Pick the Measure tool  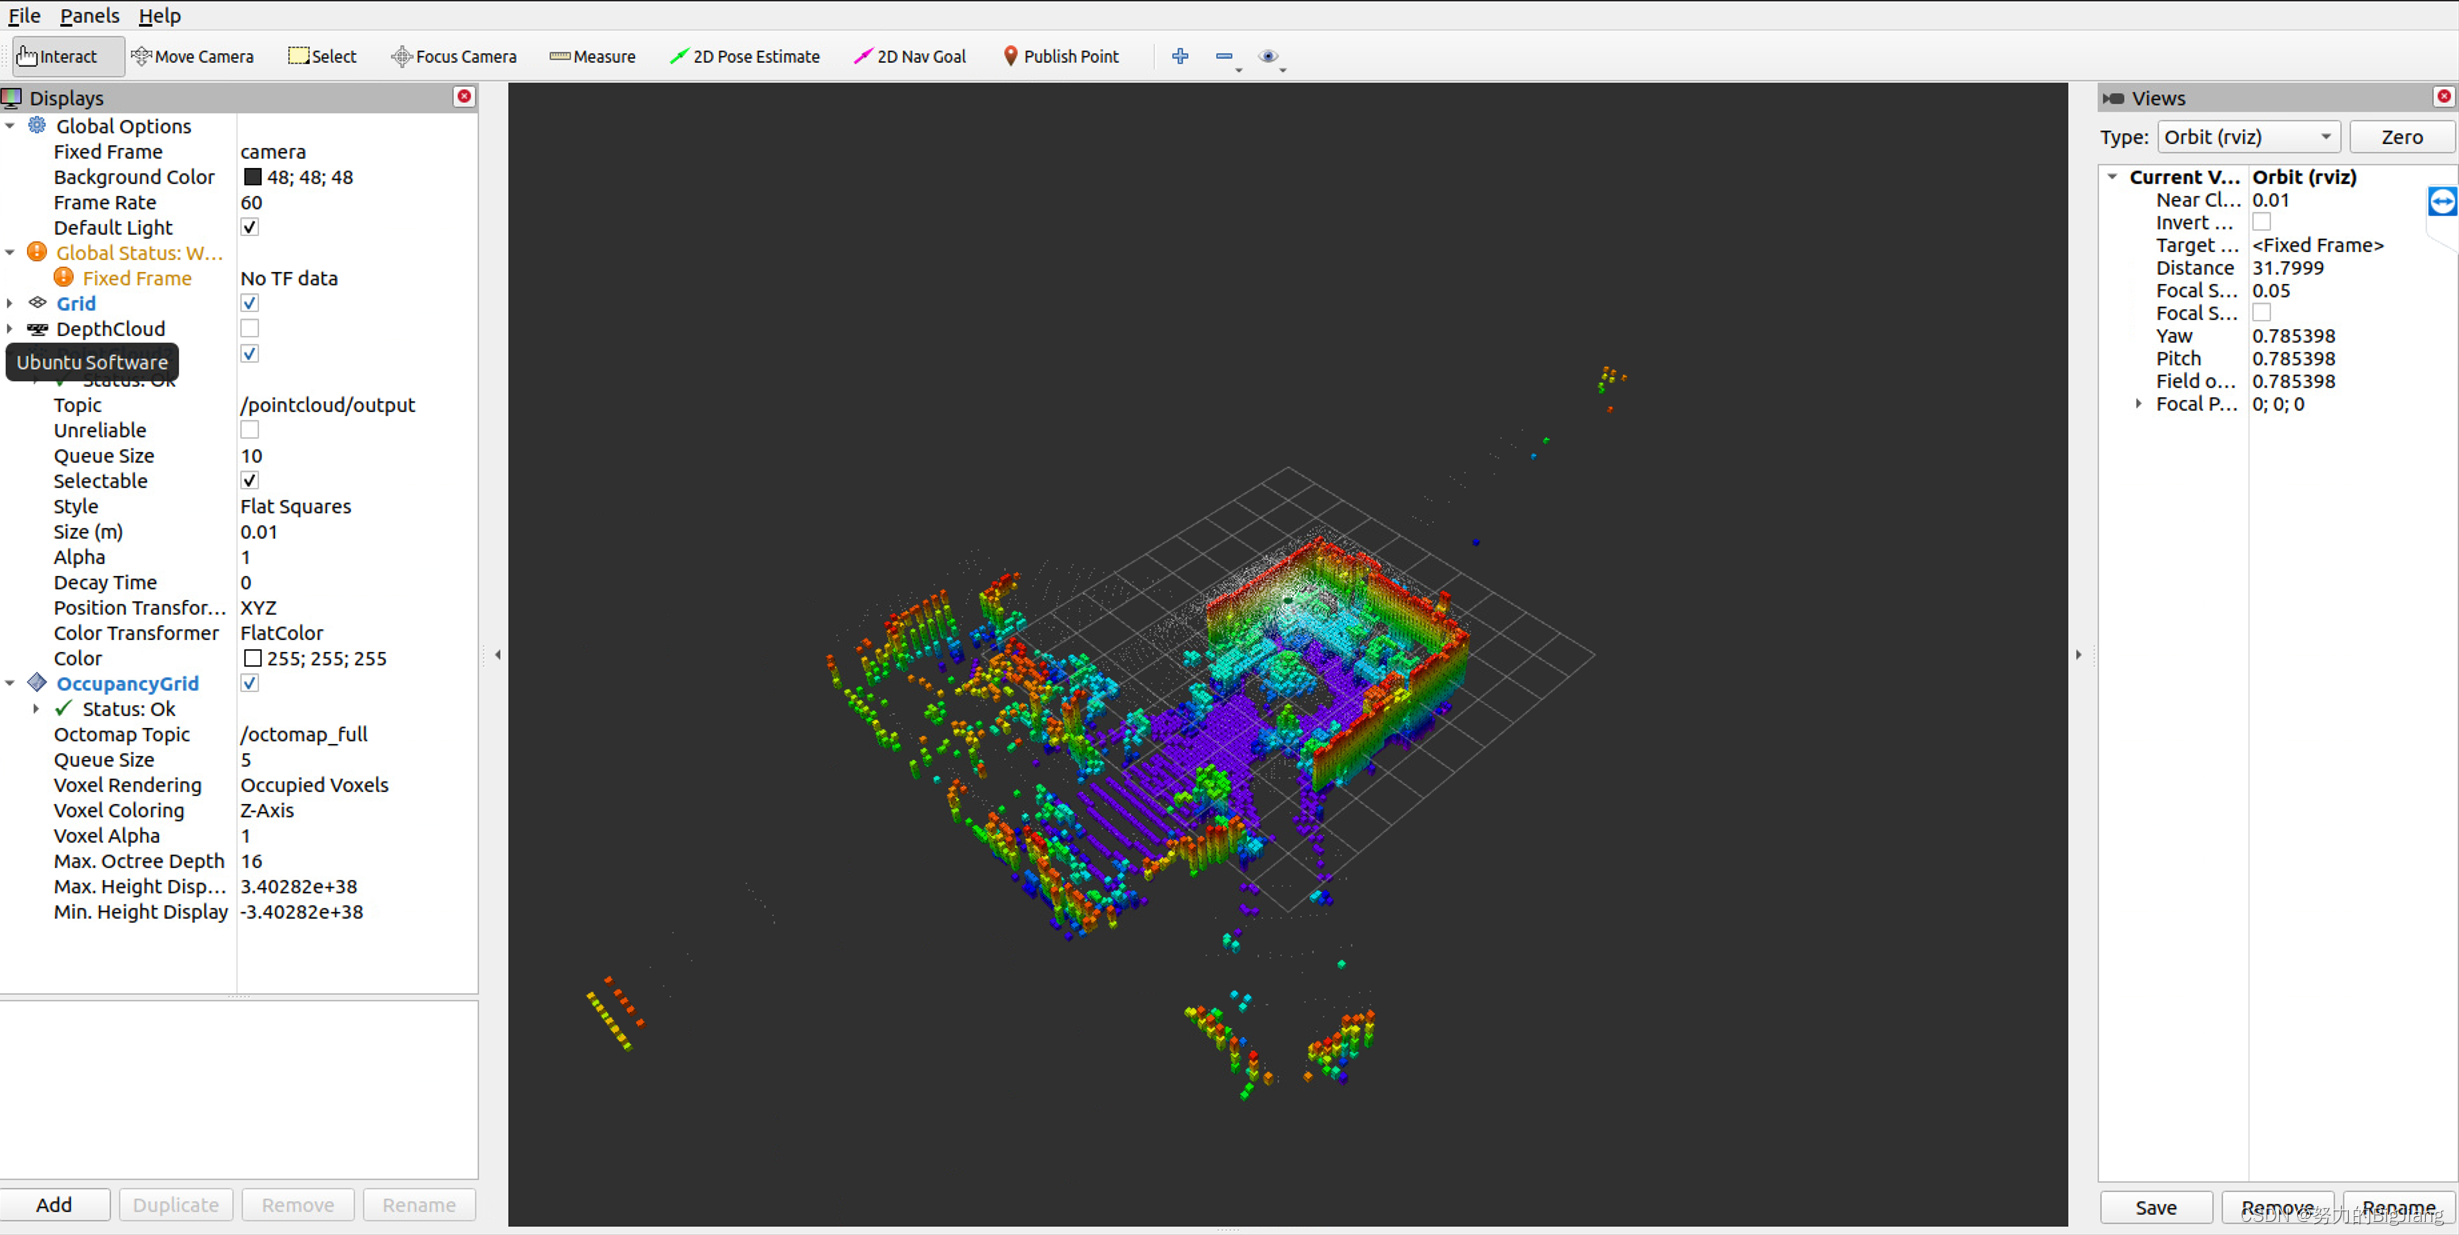coord(592,56)
